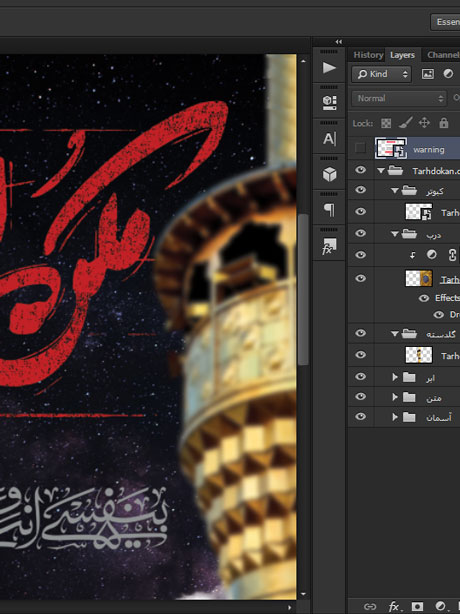Select the warning layer thumbnail
The image size is (460, 614).
[x=391, y=148]
